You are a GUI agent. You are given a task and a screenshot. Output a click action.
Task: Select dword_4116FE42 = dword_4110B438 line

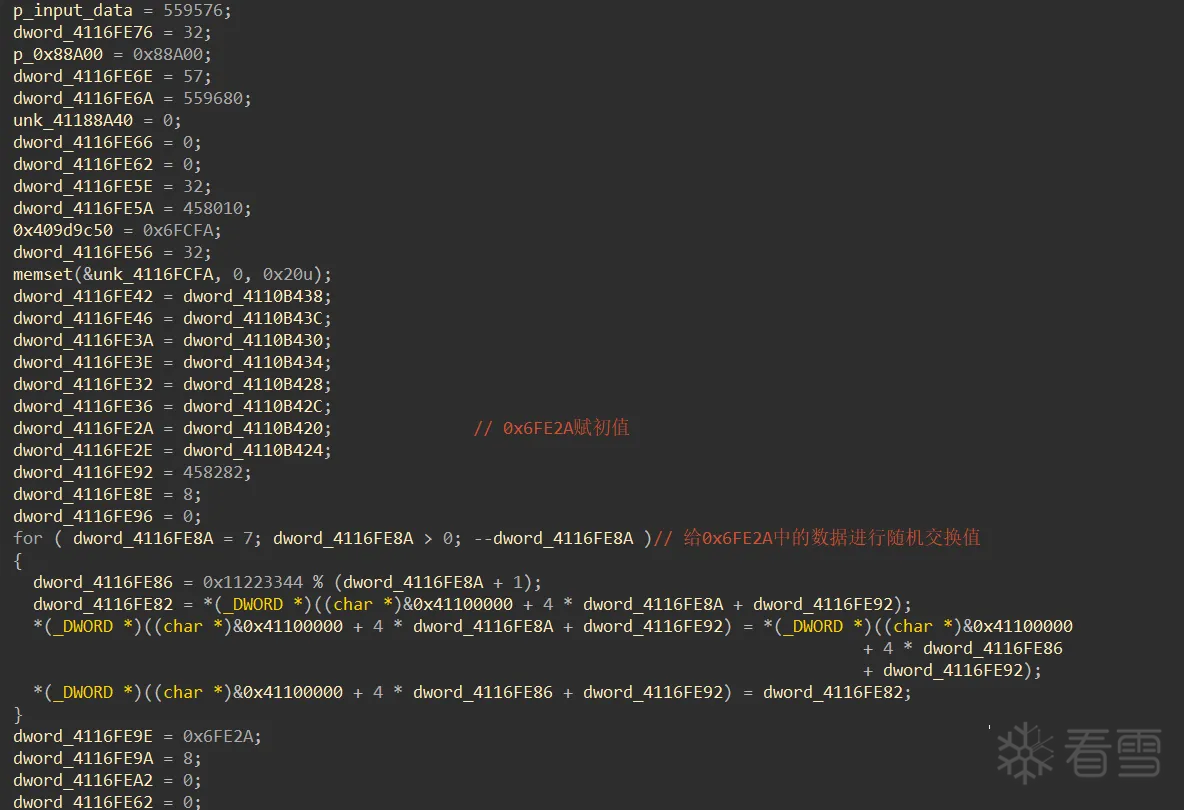pyautogui.click(x=172, y=296)
